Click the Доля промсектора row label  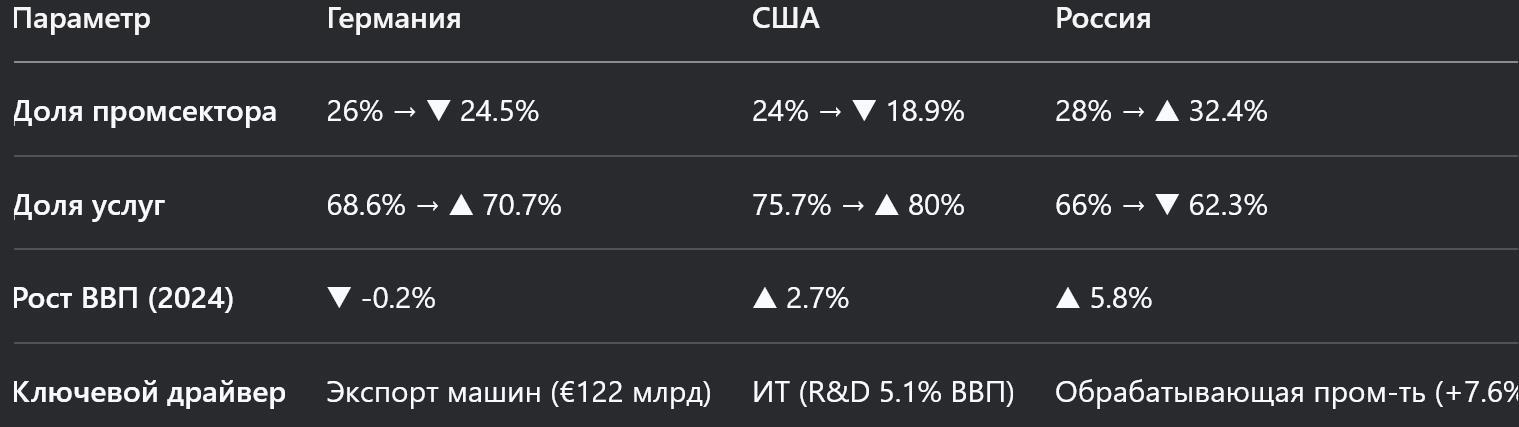(x=145, y=111)
